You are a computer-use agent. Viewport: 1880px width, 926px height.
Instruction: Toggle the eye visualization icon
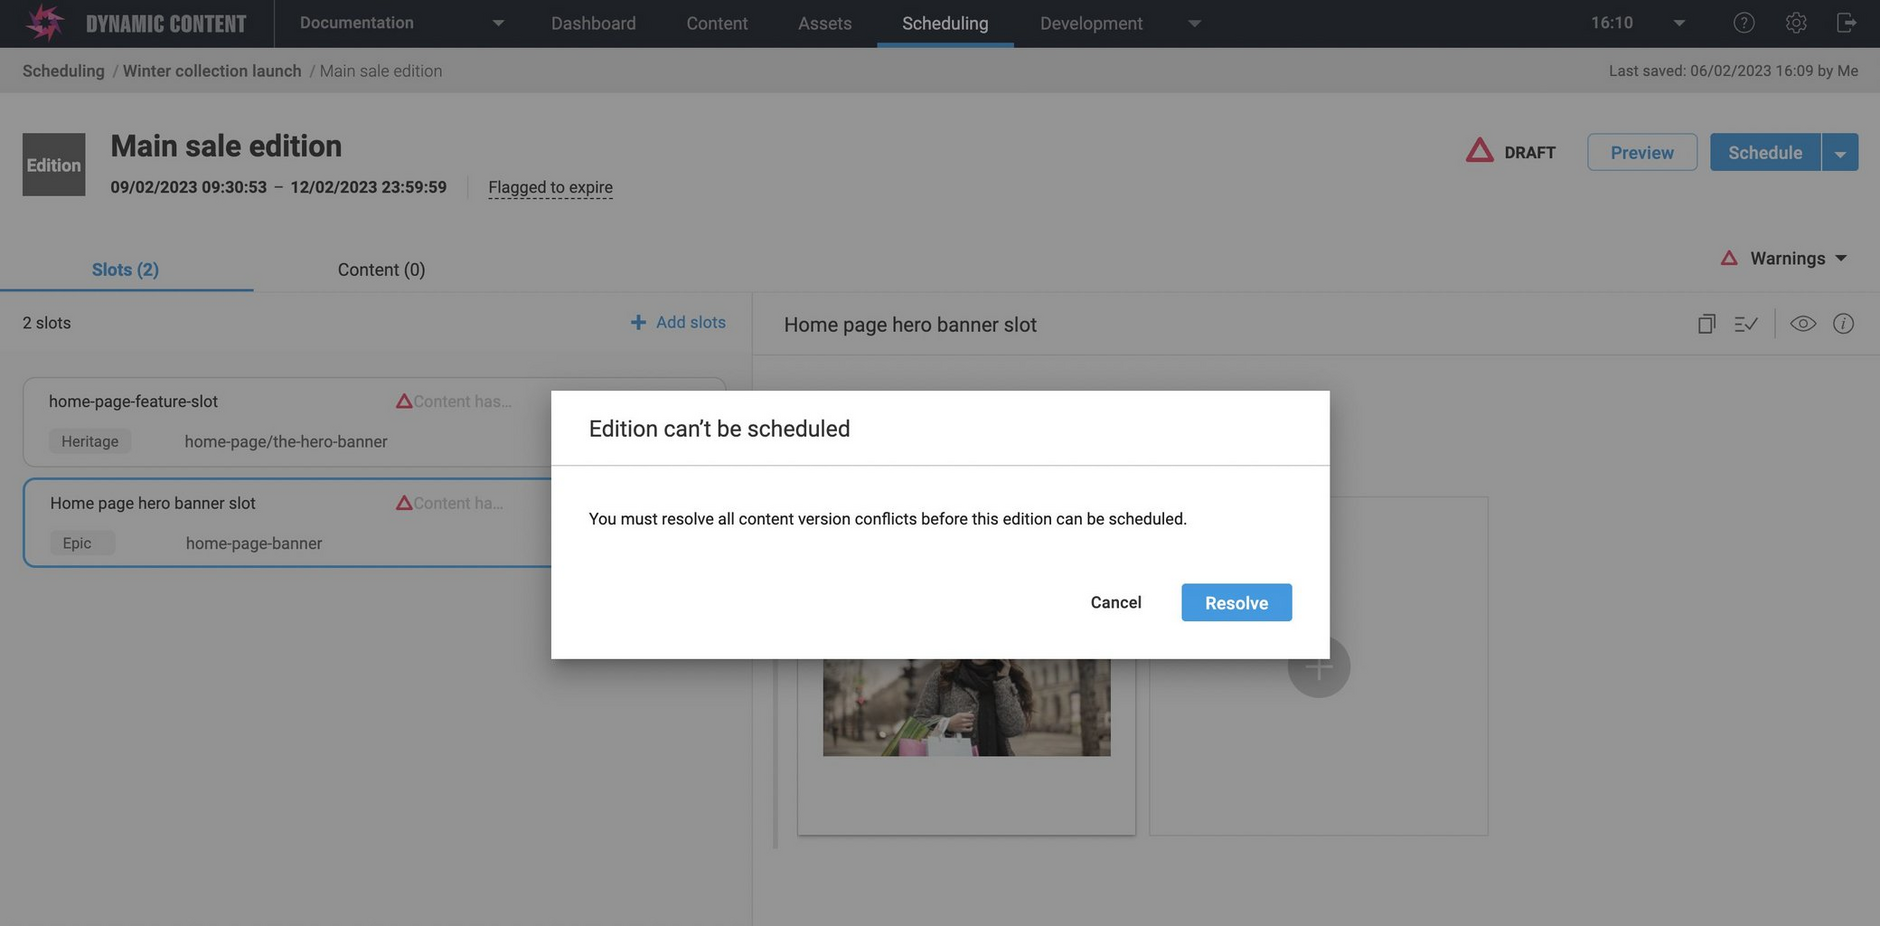pos(1802,324)
